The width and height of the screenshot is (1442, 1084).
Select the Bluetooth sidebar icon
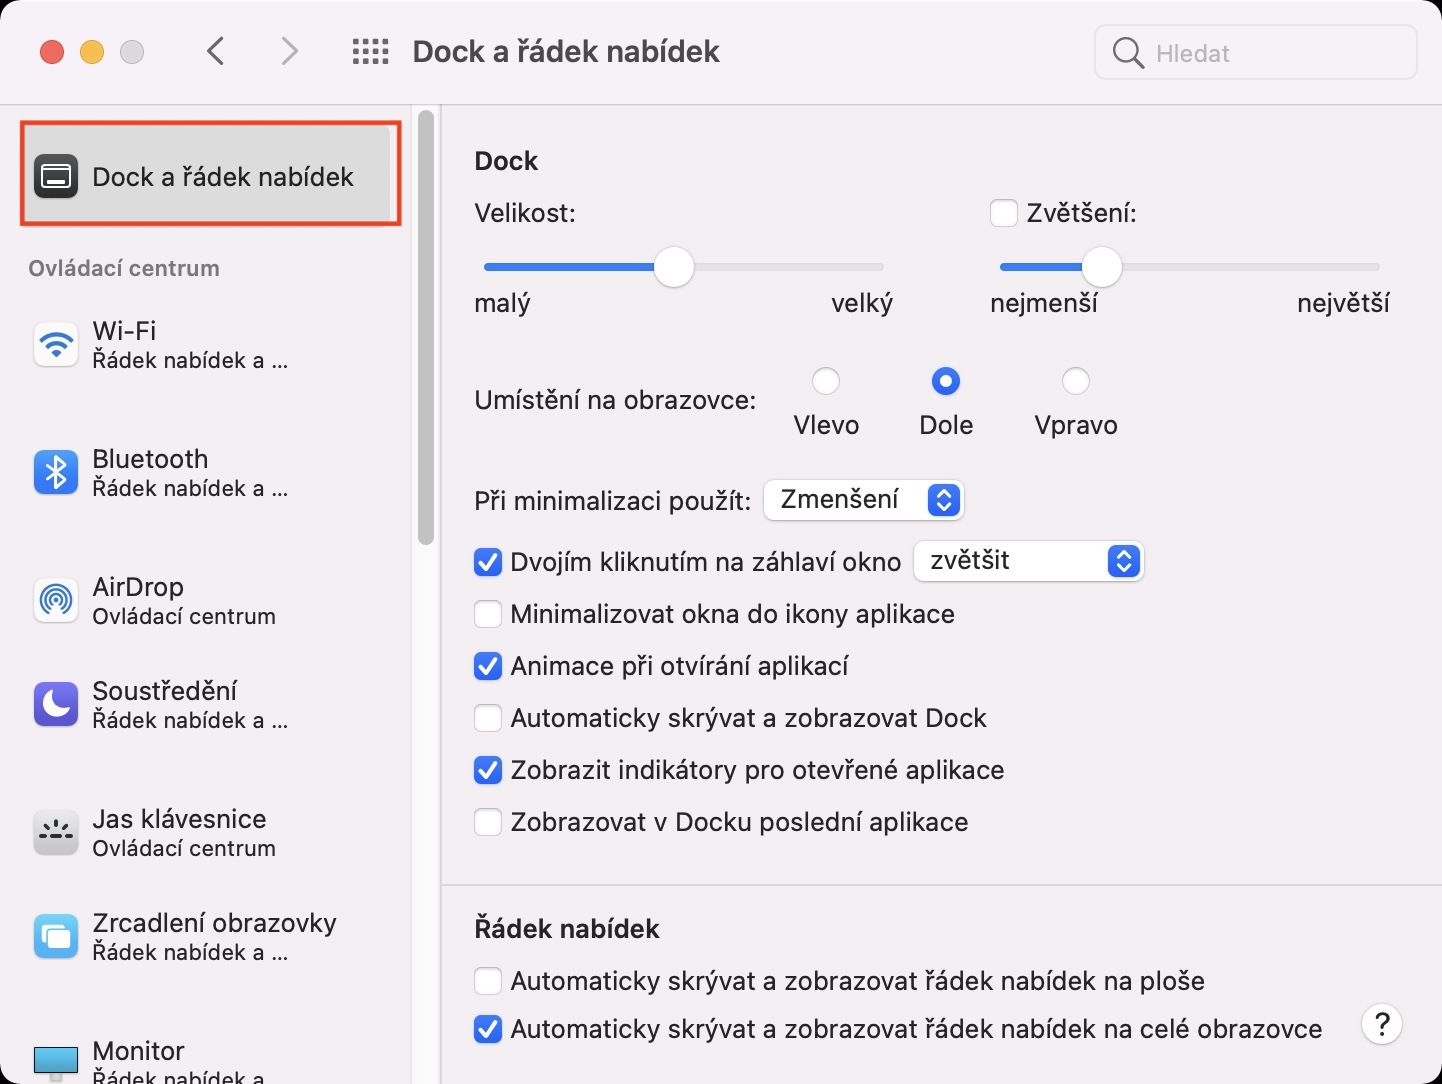pyautogui.click(x=56, y=472)
